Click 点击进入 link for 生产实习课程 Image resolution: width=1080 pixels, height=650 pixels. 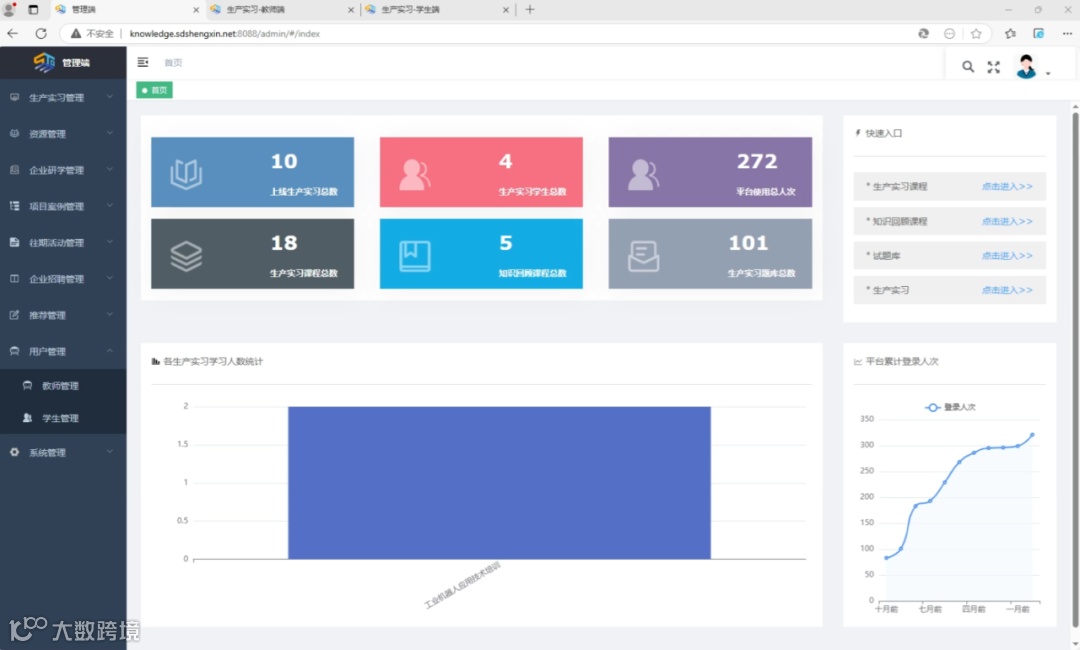tap(1007, 187)
